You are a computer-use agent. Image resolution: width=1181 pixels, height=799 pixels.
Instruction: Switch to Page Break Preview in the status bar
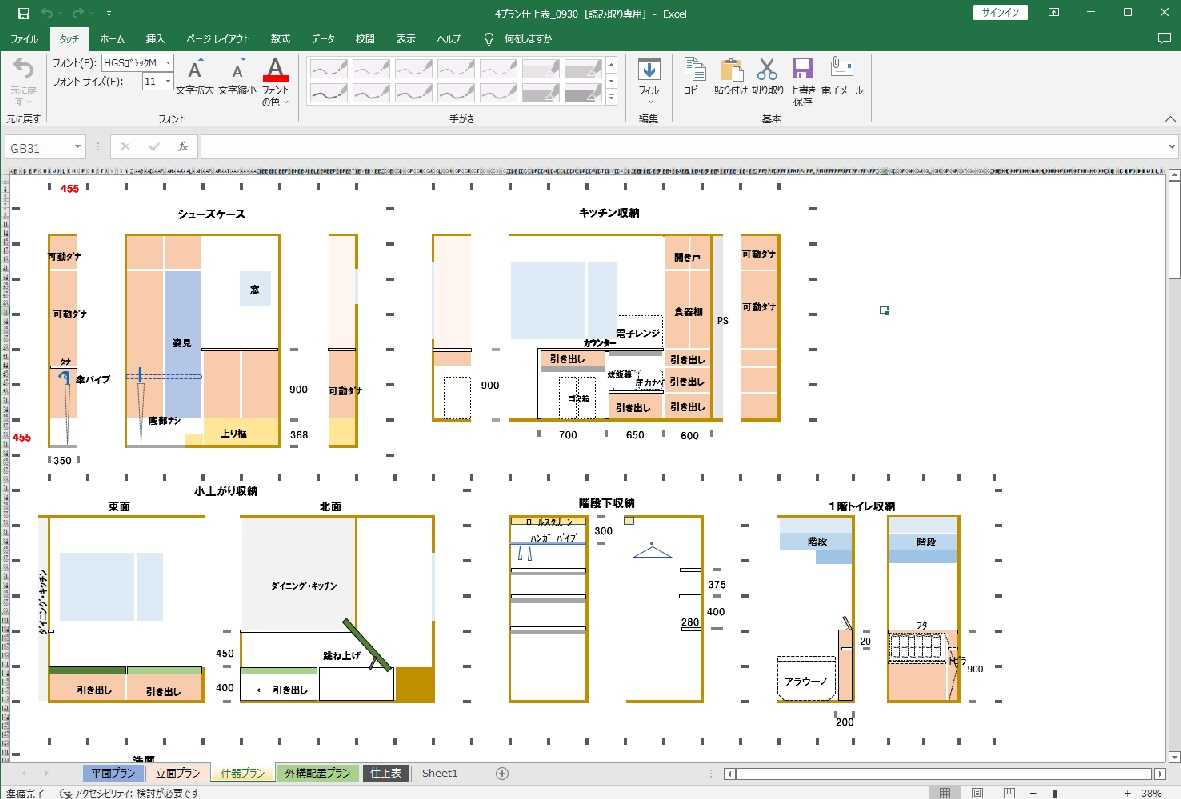tap(1009, 793)
